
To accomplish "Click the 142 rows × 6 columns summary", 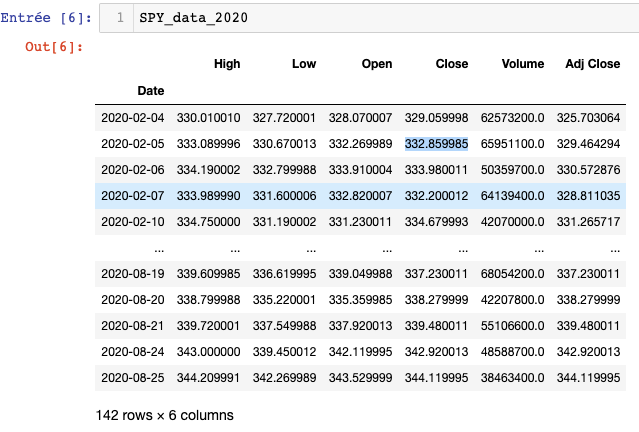I will pyautogui.click(x=164, y=413).
